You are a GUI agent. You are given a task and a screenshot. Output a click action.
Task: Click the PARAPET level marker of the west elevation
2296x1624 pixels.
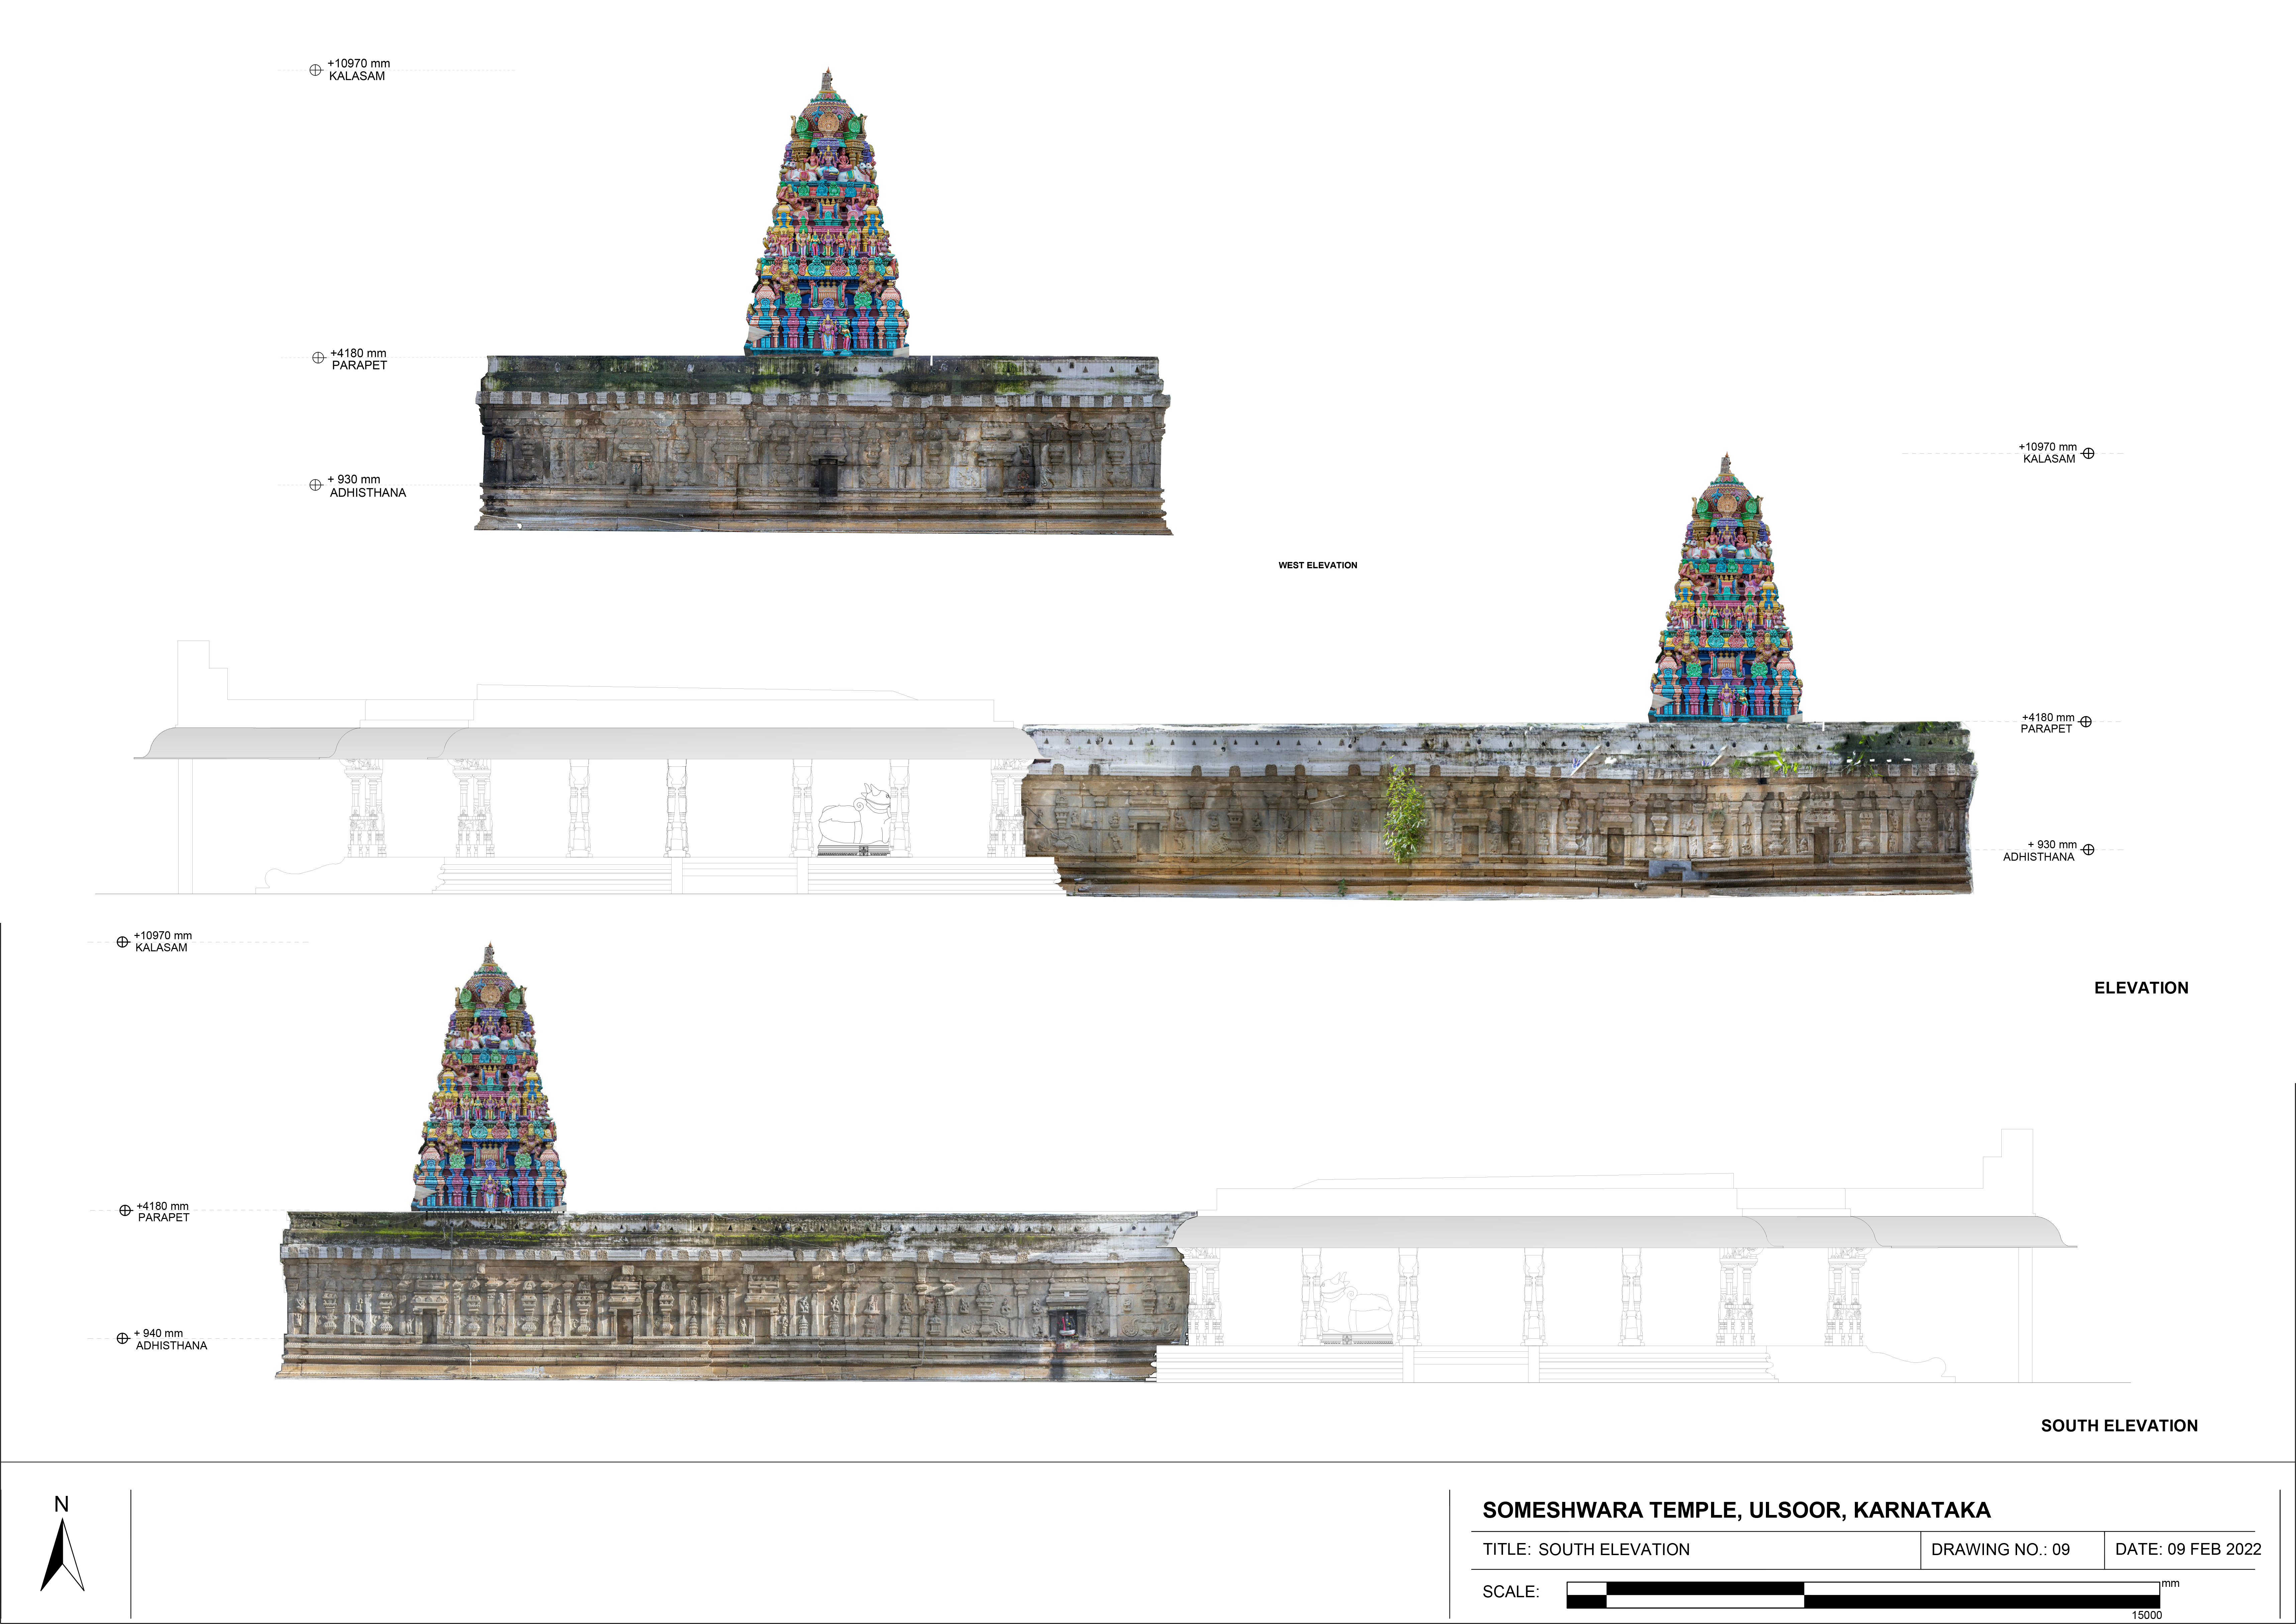pyautogui.click(x=318, y=358)
